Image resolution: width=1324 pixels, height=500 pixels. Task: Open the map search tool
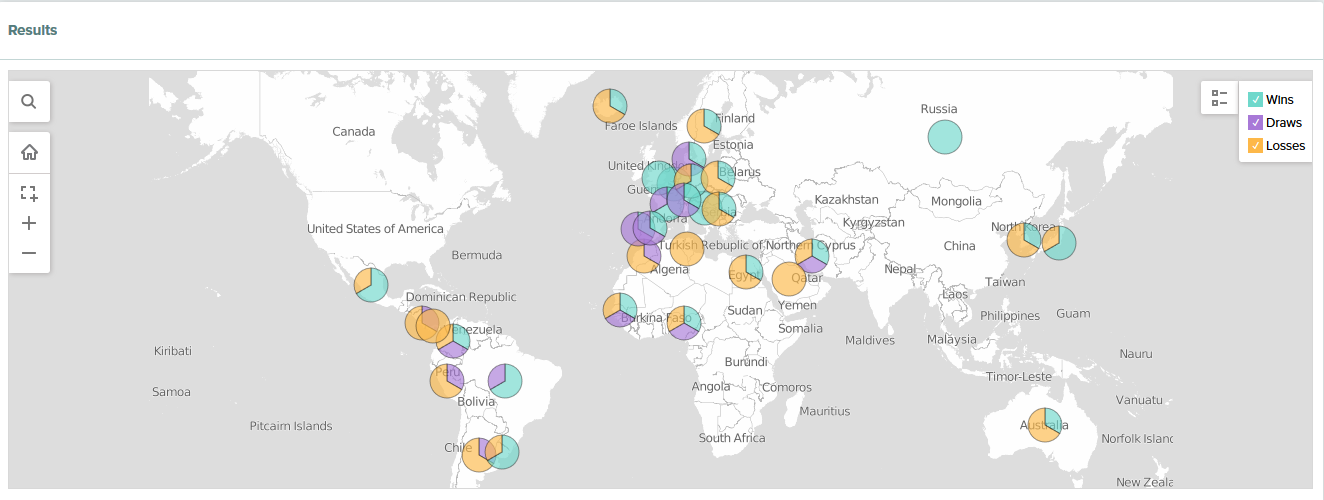pos(29,102)
